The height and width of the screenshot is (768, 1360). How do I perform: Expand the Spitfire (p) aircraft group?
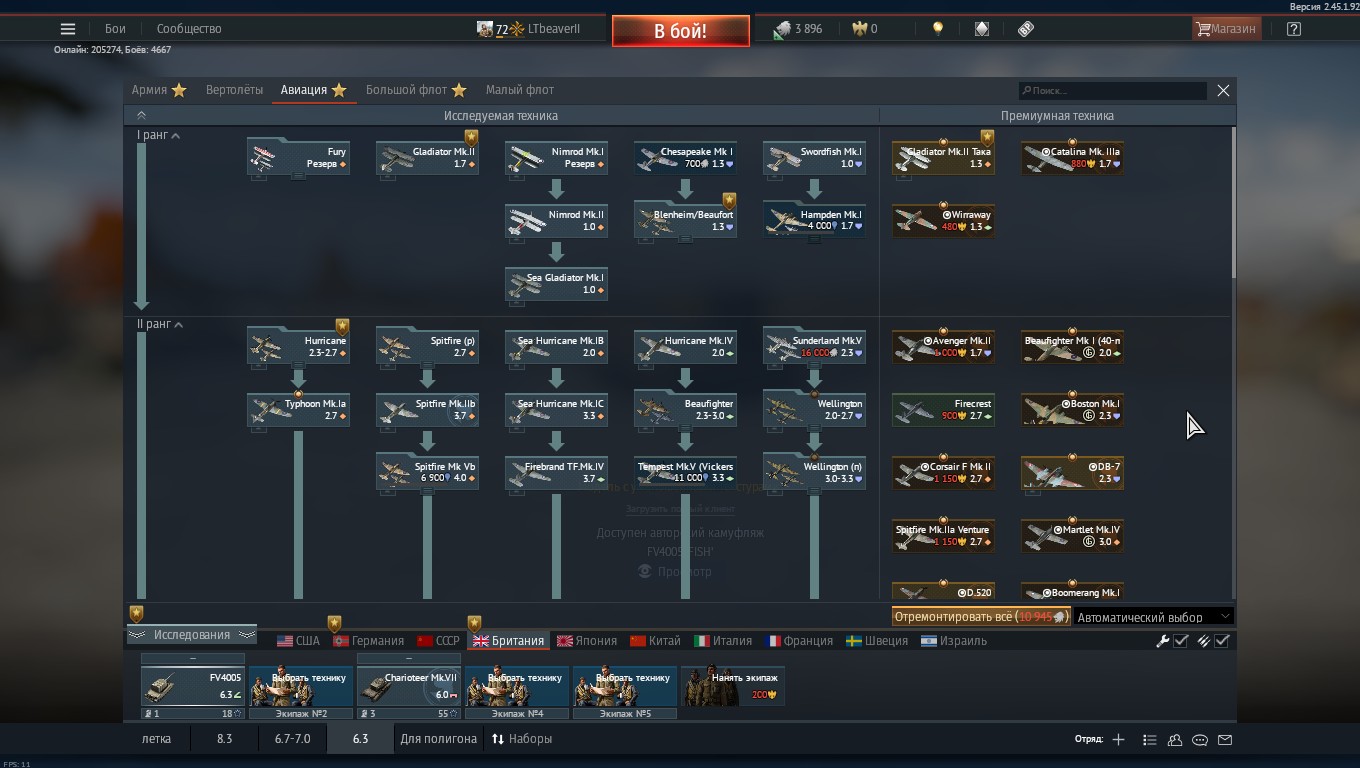click(427, 347)
